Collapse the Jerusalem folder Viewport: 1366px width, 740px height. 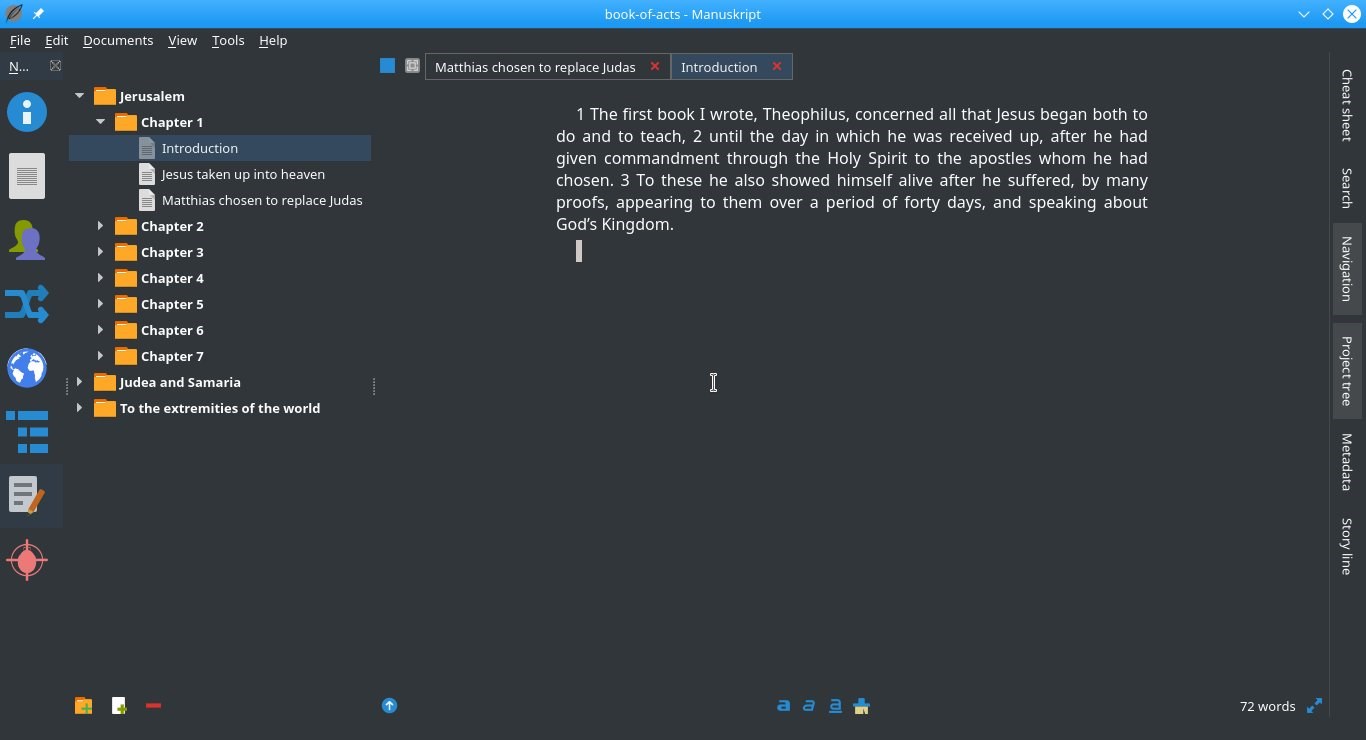pyautogui.click(x=79, y=96)
